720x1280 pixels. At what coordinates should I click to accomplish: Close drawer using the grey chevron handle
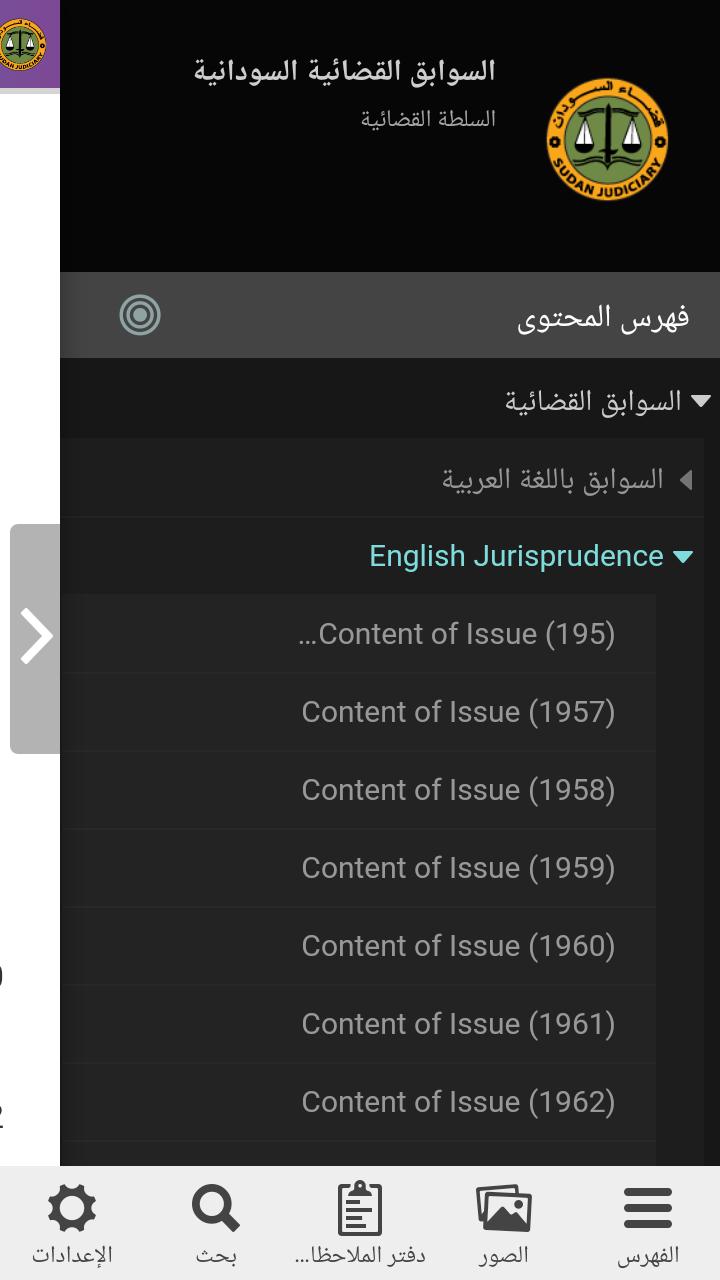click(x=35, y=638)
